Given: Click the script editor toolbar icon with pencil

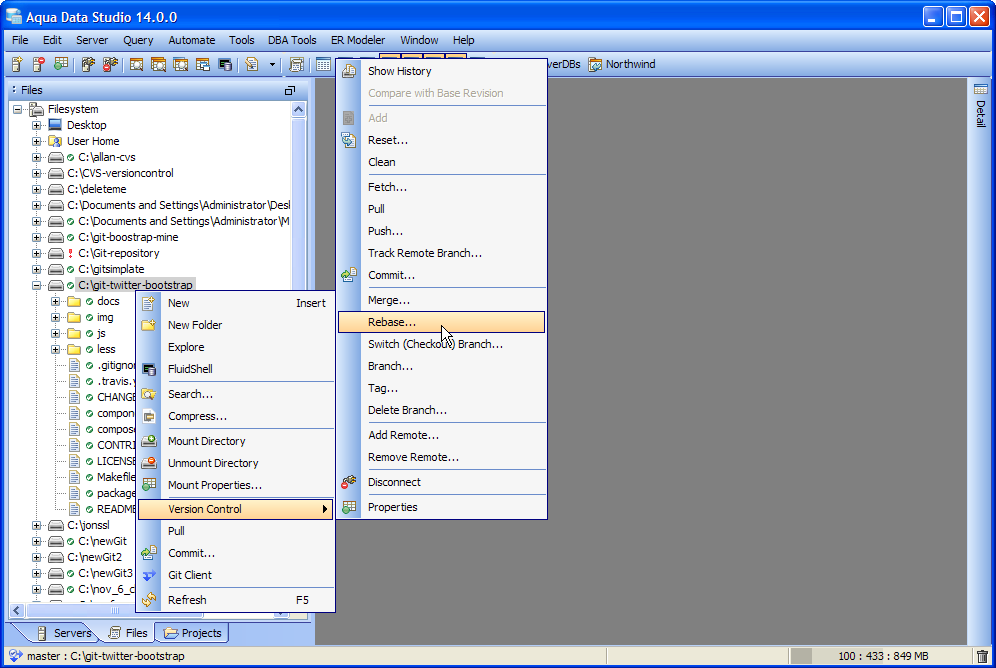Looking at the screenshot, I should click(252, 64).
